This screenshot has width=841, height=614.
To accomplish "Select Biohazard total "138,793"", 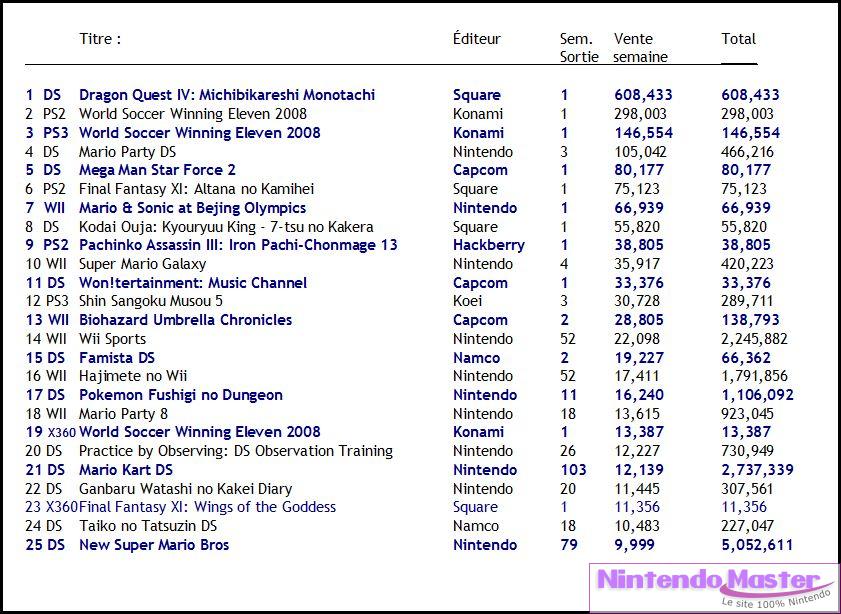I will (x=750, y=320).
